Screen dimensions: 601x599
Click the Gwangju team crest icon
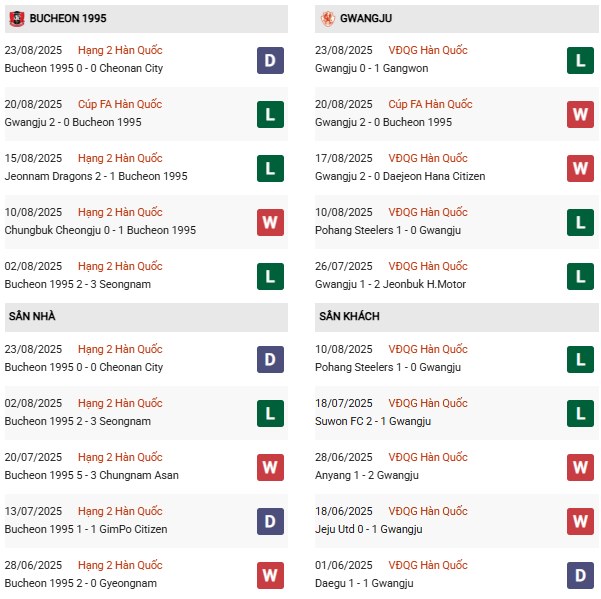326,18
